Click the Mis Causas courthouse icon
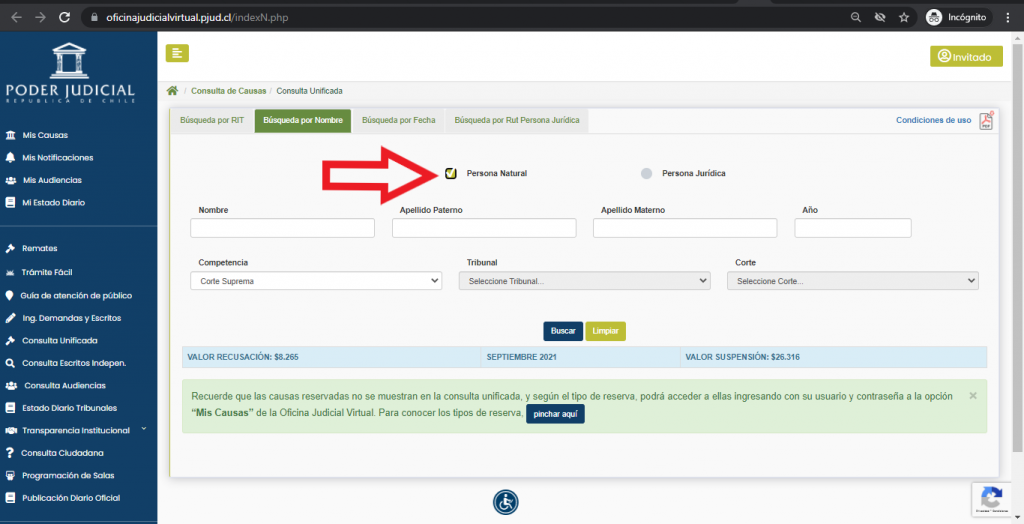Image resolution: width=1024 pixels, height=524 pixels. pyautogui.click(x=10, y=135)
